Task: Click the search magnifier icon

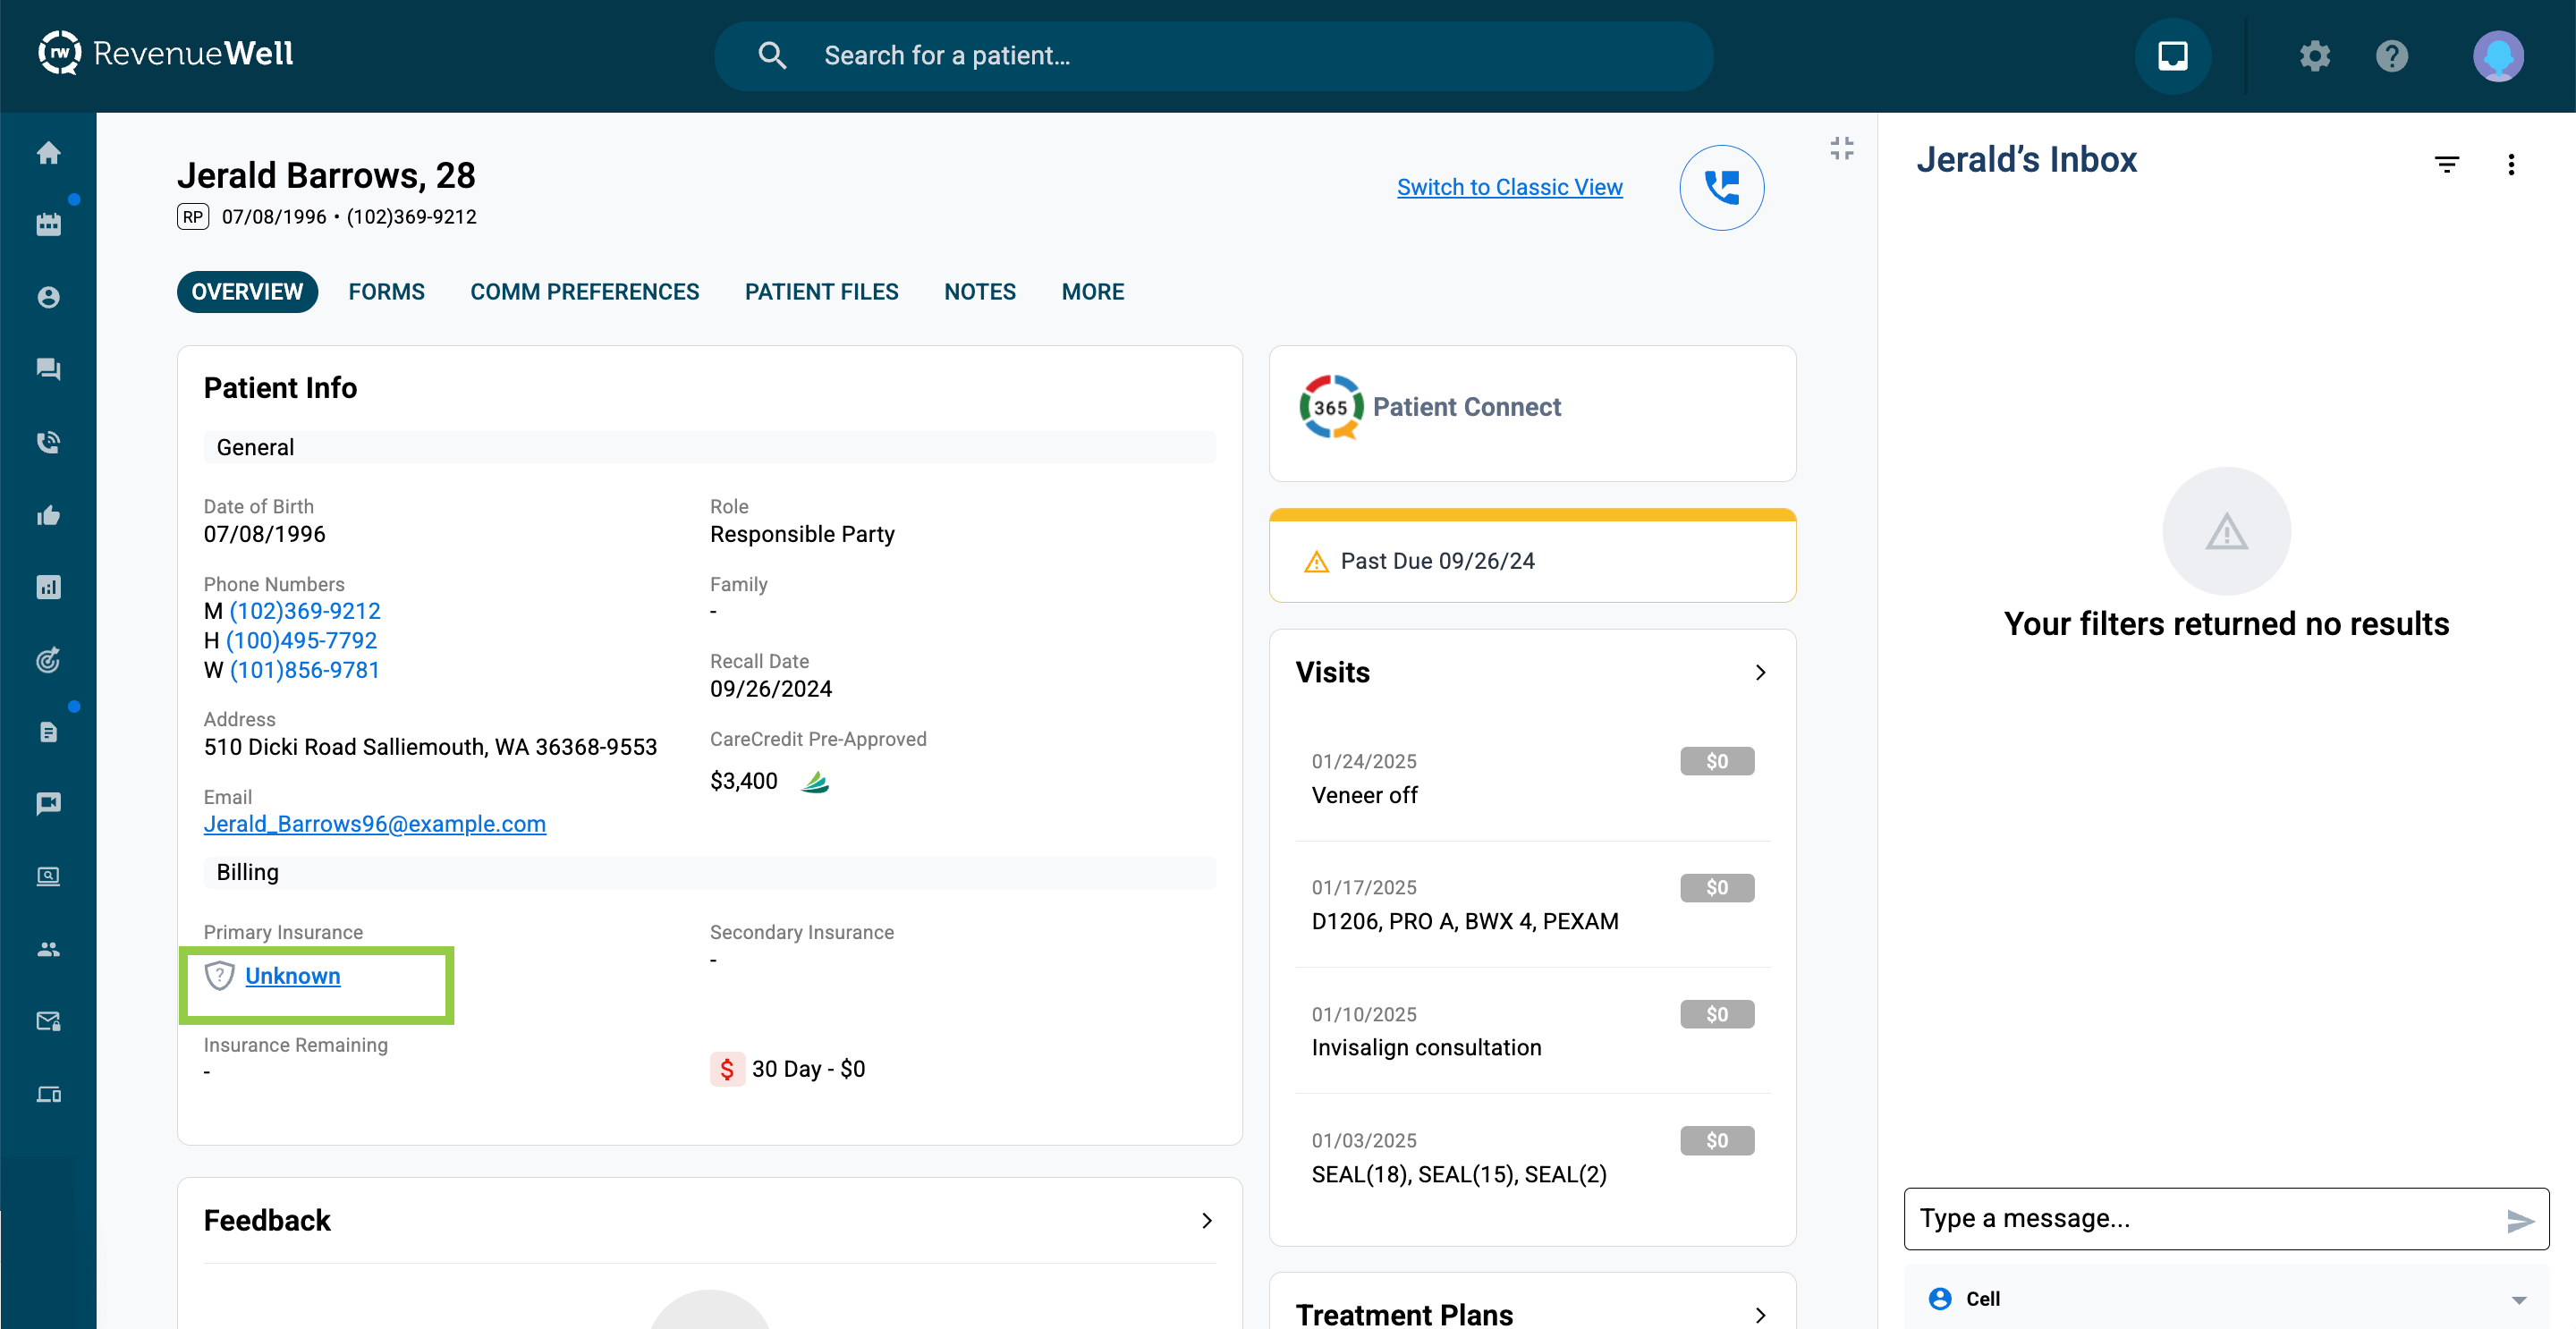Action: (772, 56)
